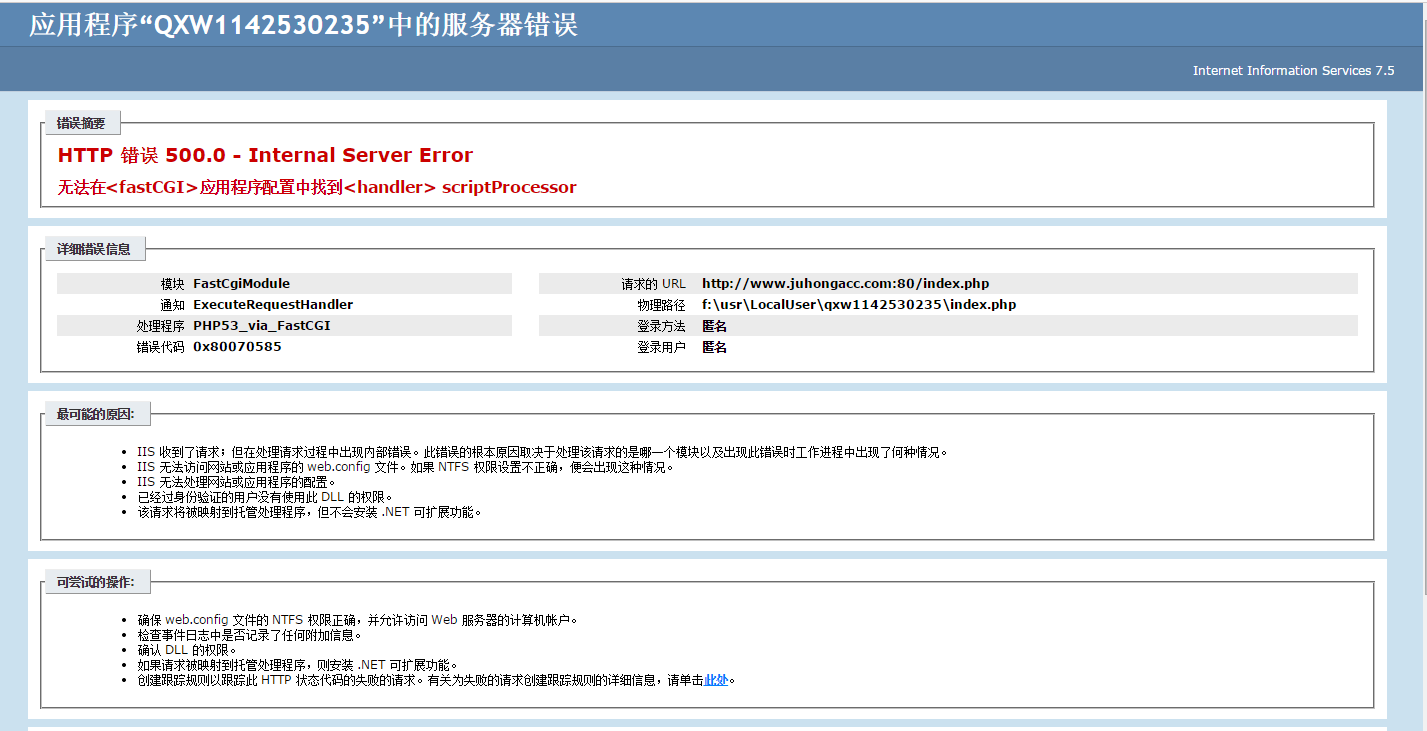This screenshot has width=1427, height=731.
Task: Select the 匿名 login method value
Action: pyautogui.click(x=713, y=325)
